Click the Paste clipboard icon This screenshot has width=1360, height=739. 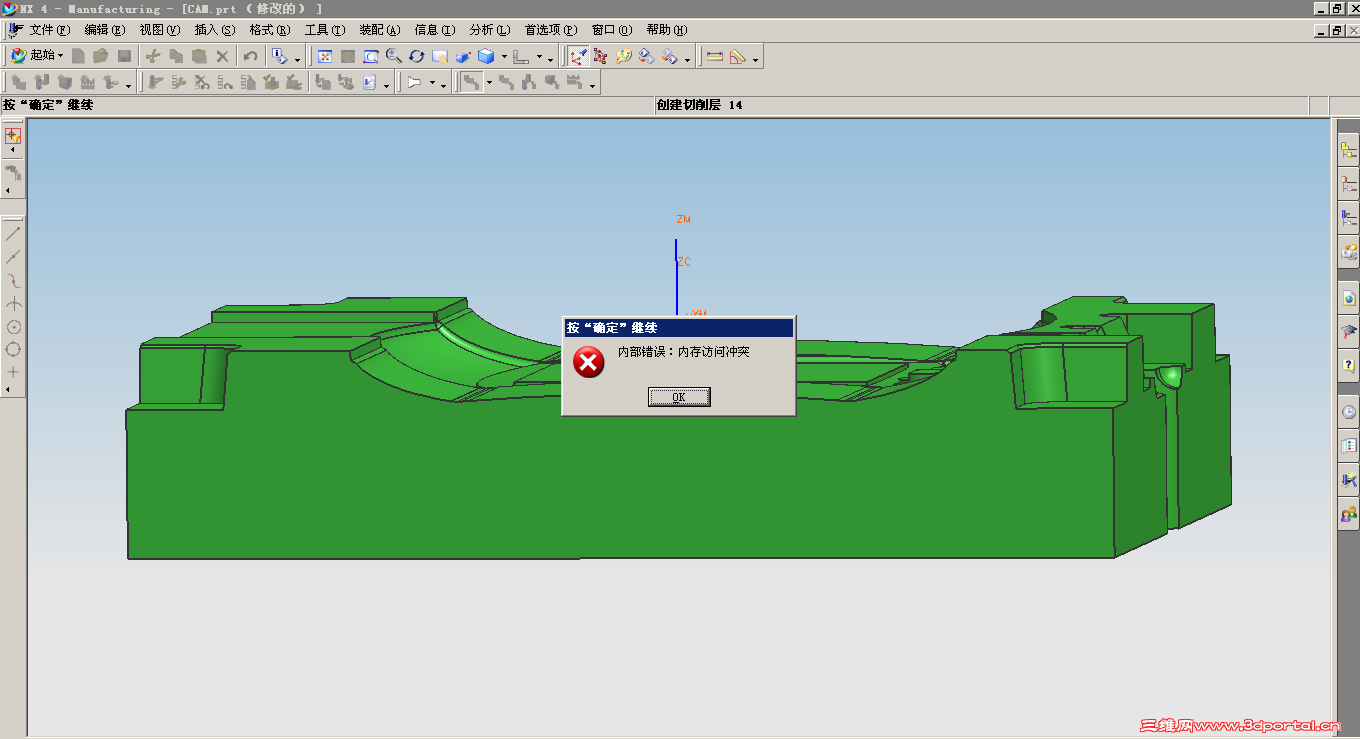pyautogui.click(x=199, y=56)
